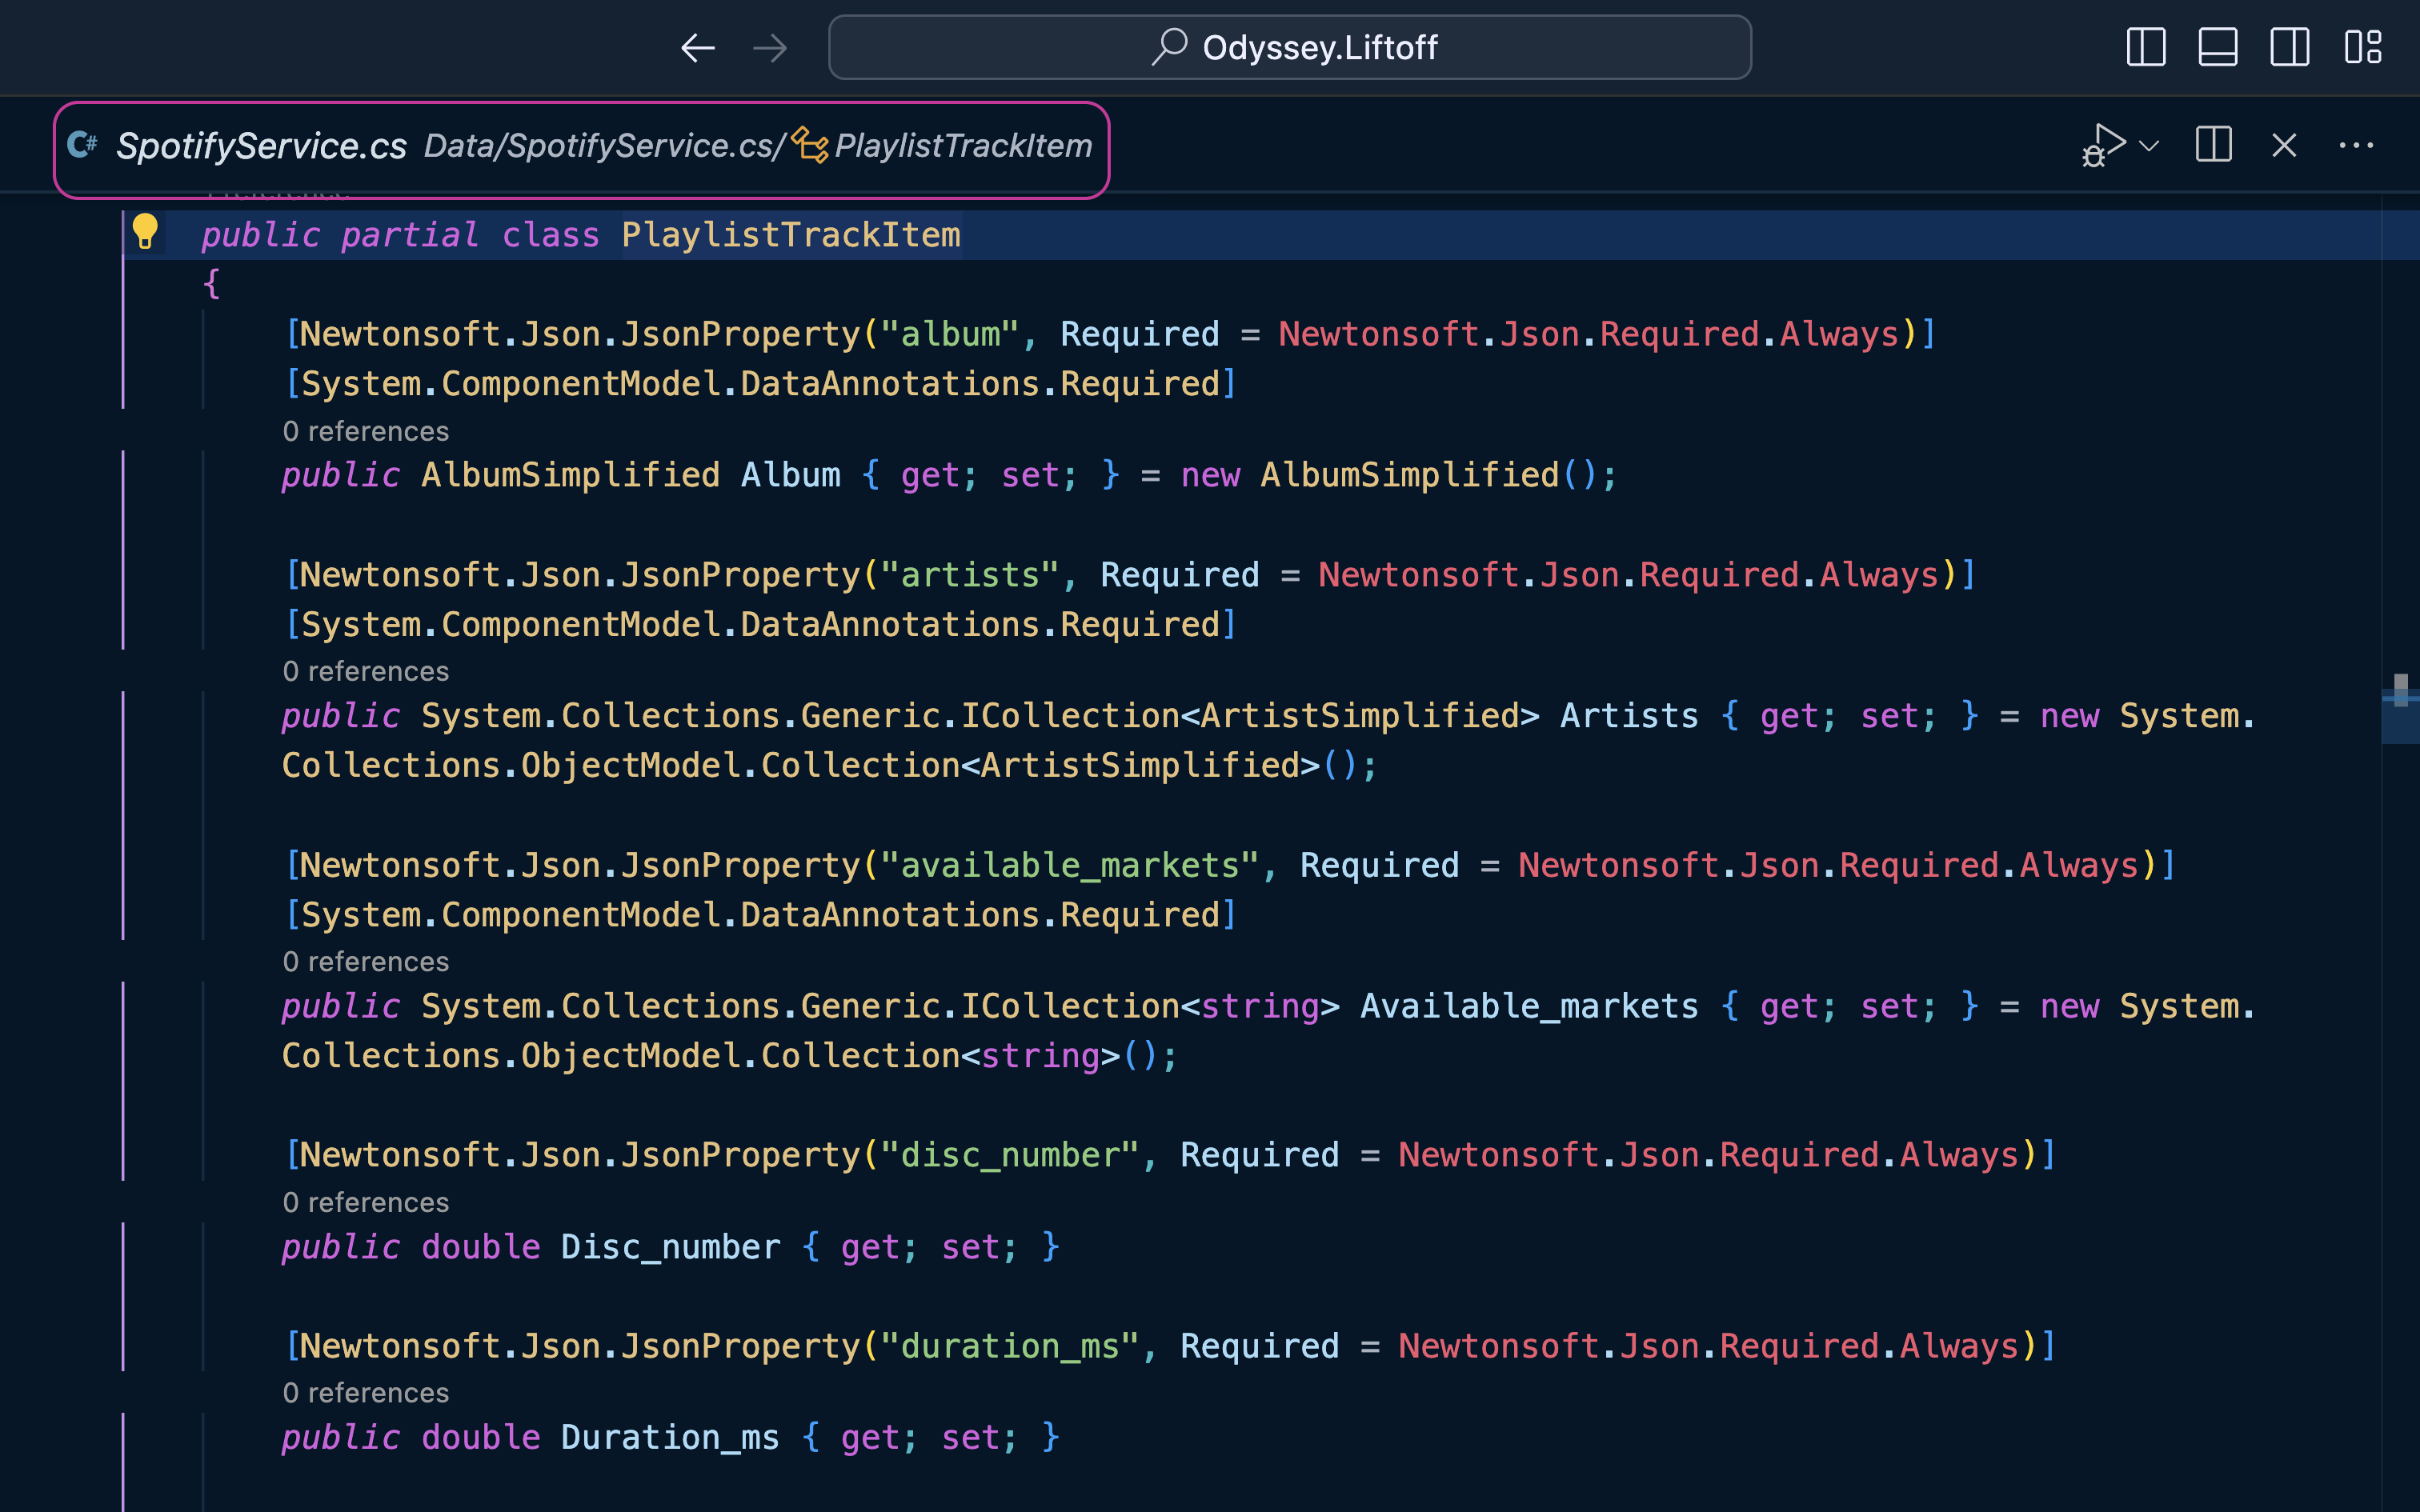Click the lightbulb code action icon
Image resolution: width=2420 pixels, height=1512 pixels.
(x=147, y=232)
